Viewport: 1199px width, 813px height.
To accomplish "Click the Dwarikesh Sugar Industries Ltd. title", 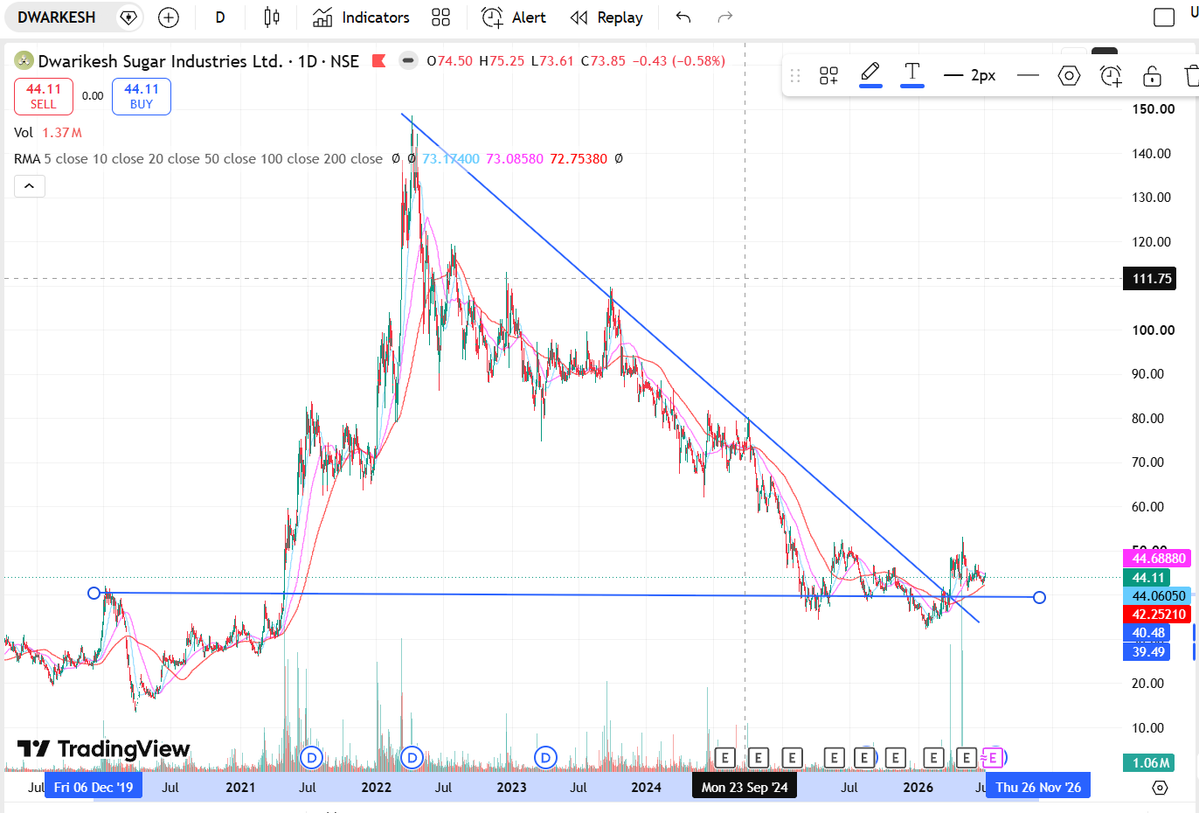I will pos(161,61).
